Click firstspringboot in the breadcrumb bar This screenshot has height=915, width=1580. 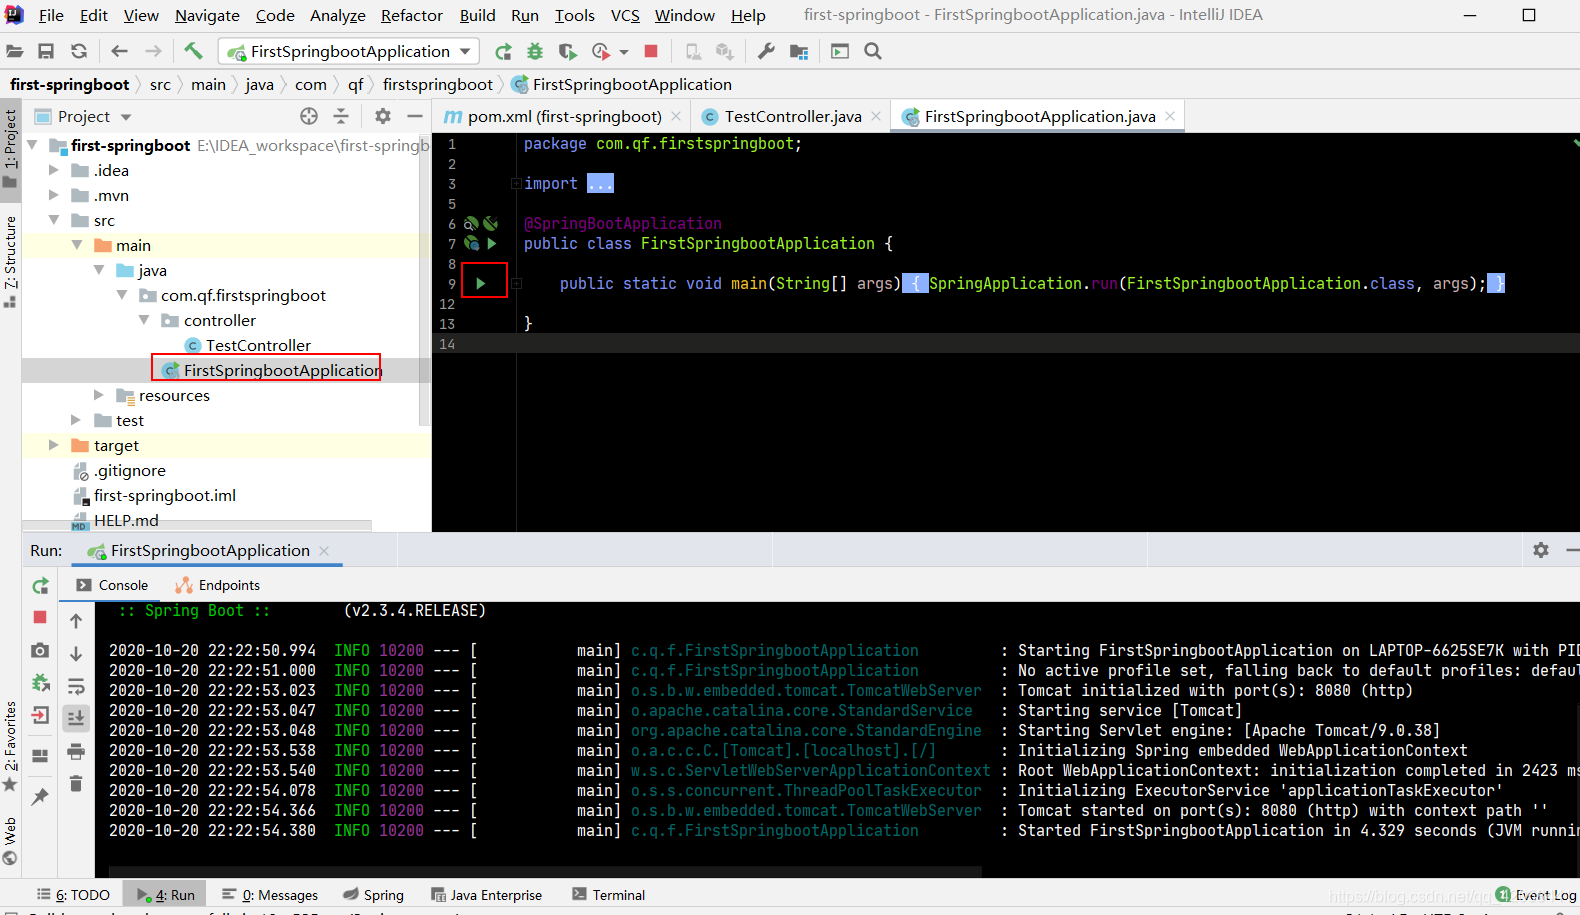tap(438, 85)
